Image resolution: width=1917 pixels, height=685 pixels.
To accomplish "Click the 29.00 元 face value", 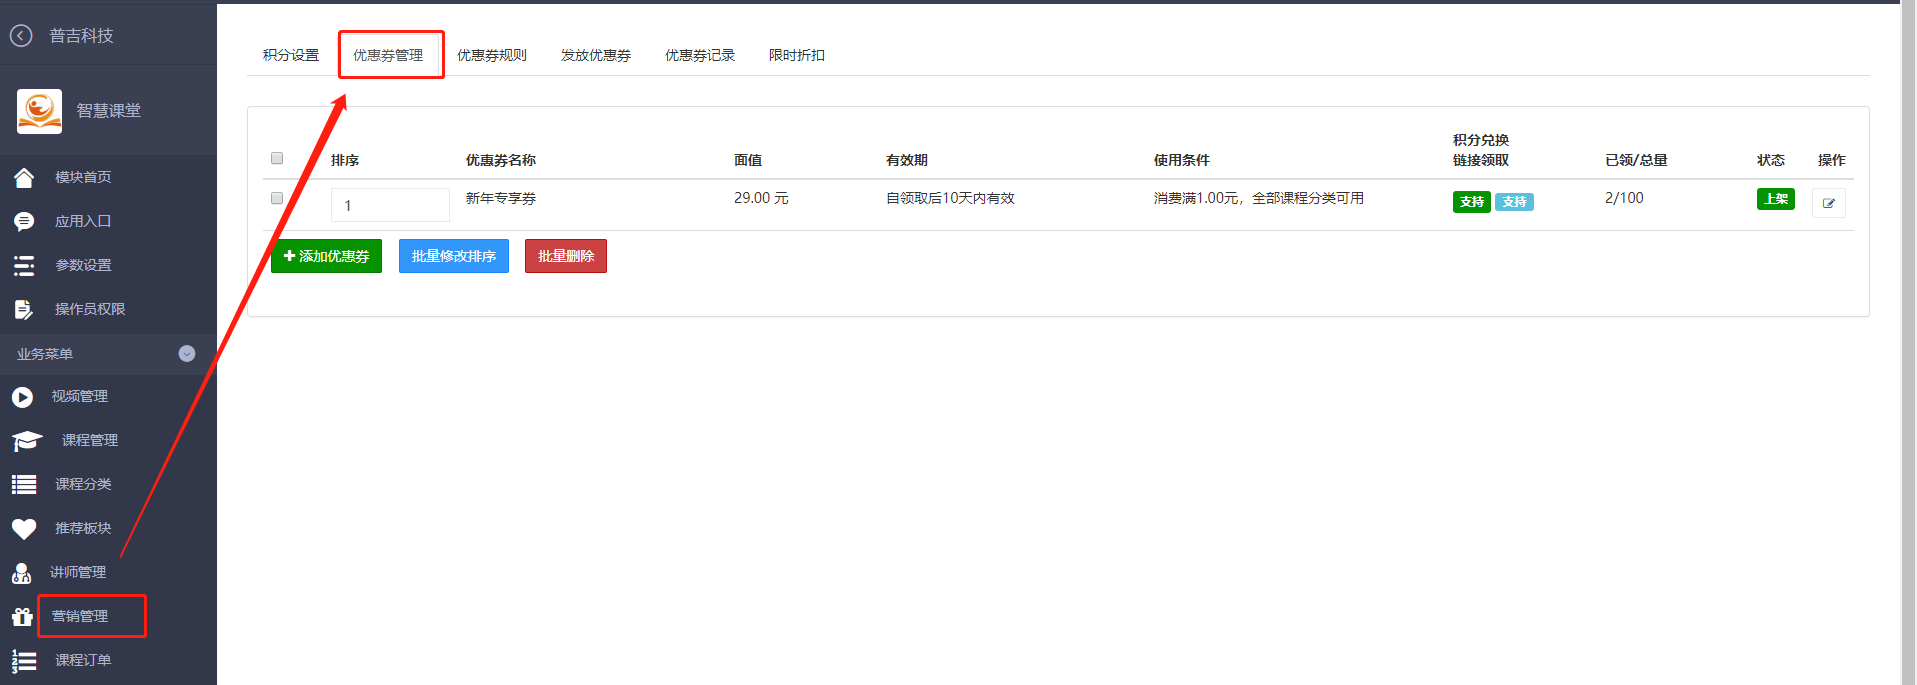I will point(761,199).
